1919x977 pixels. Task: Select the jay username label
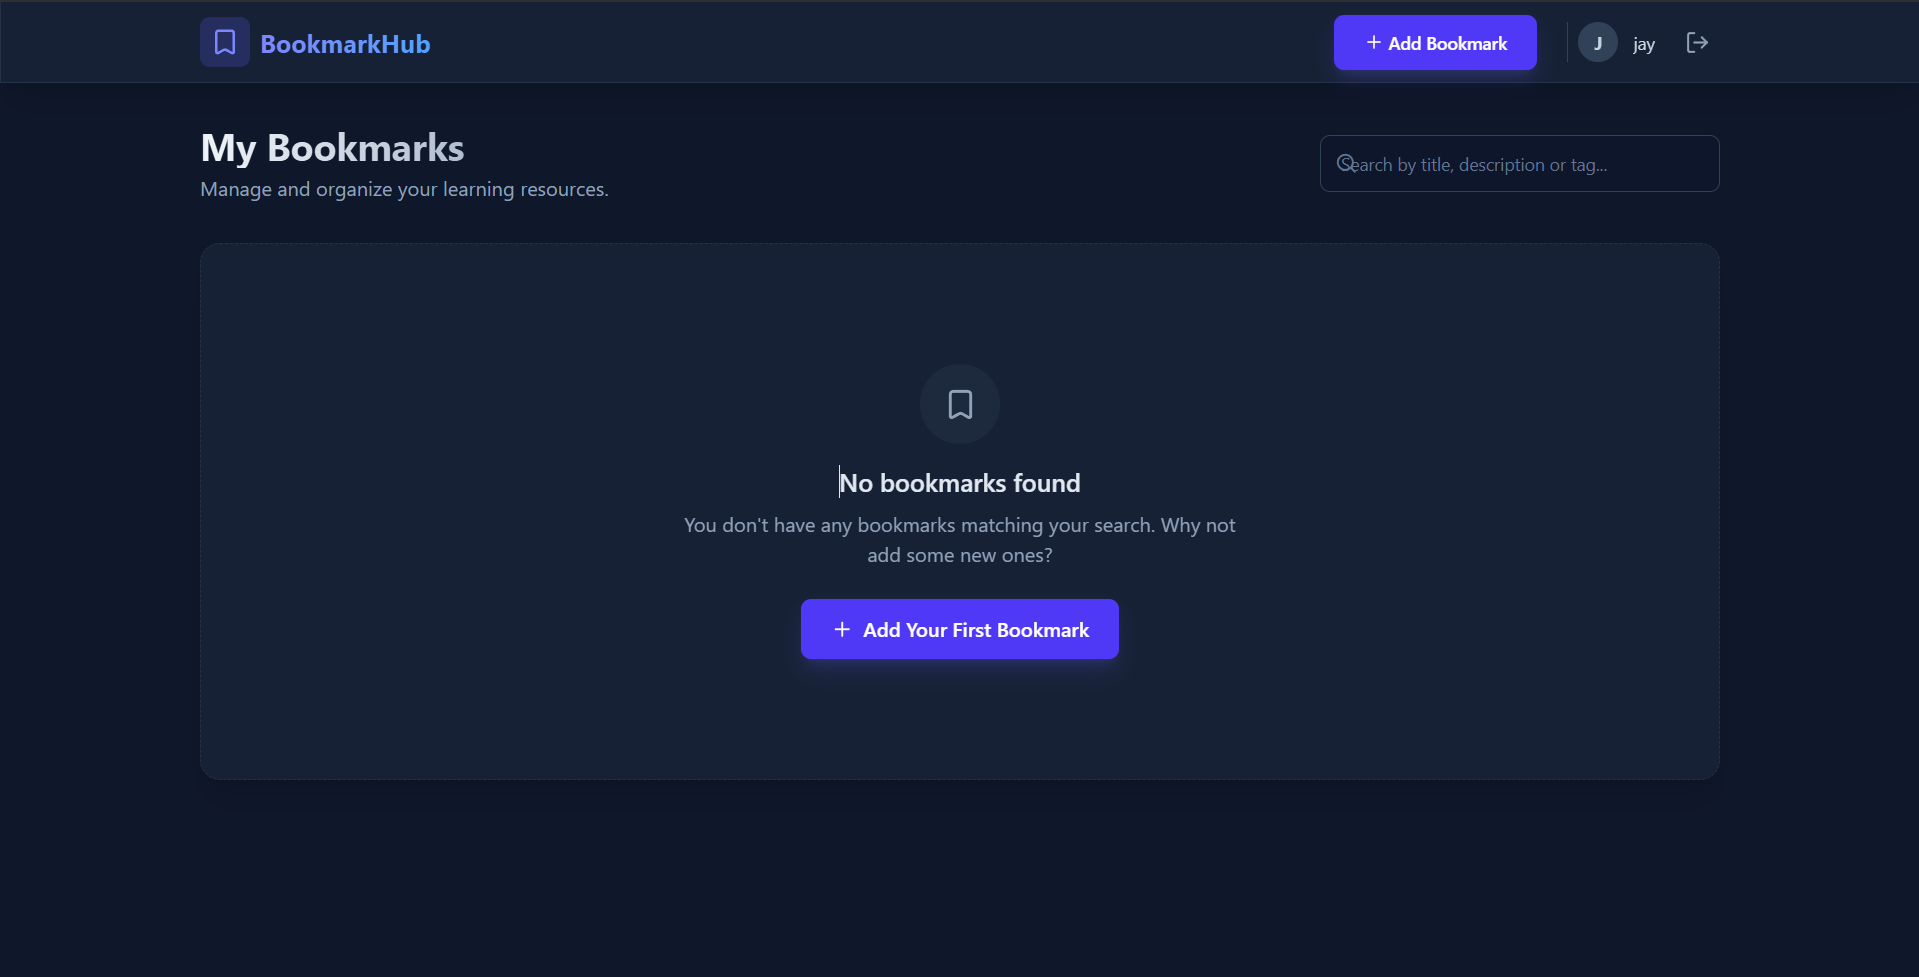[x=1643, y=44]
